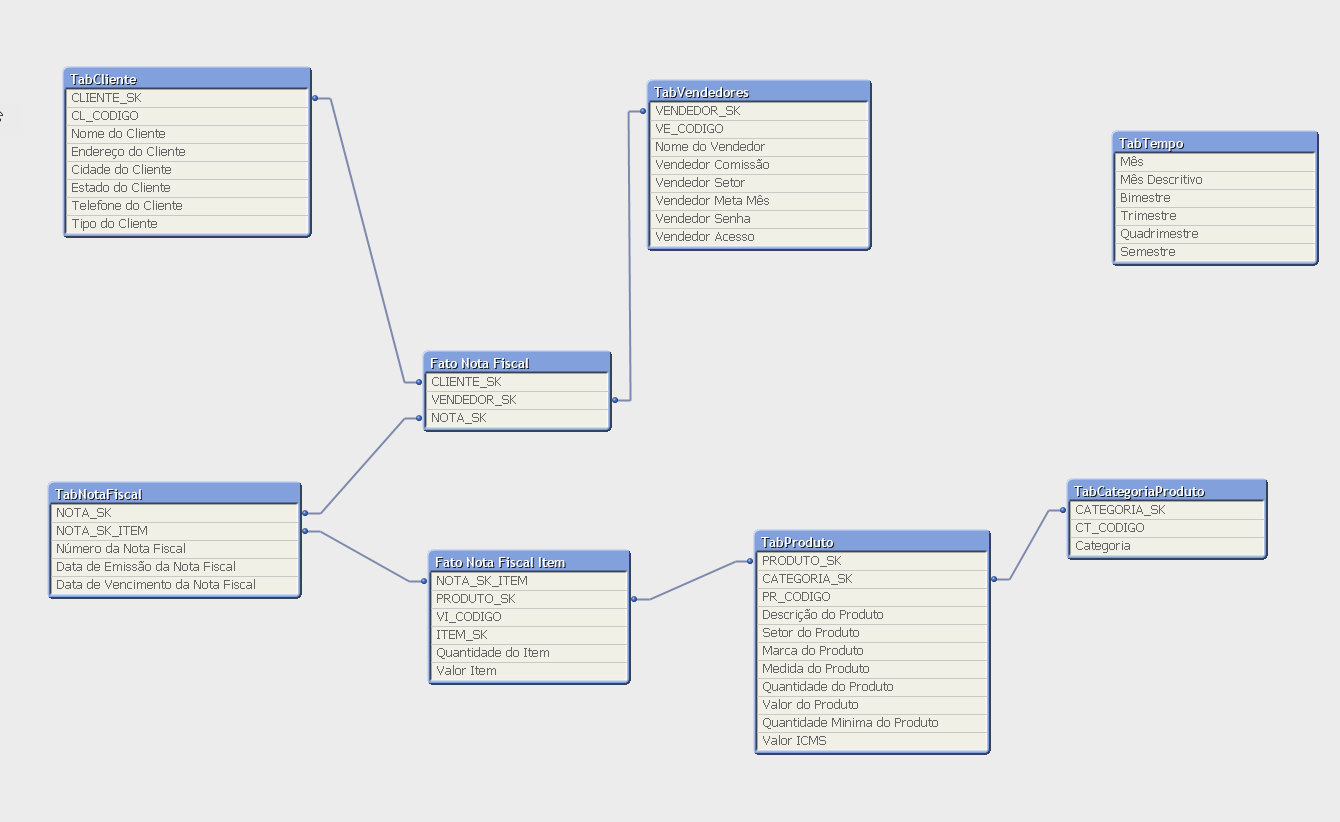Viewport: 1340px width, 822px height.
Task: Select CATEGORIA_SK in TabCategoriaProduto table
Action: (x=1167, y=510)
